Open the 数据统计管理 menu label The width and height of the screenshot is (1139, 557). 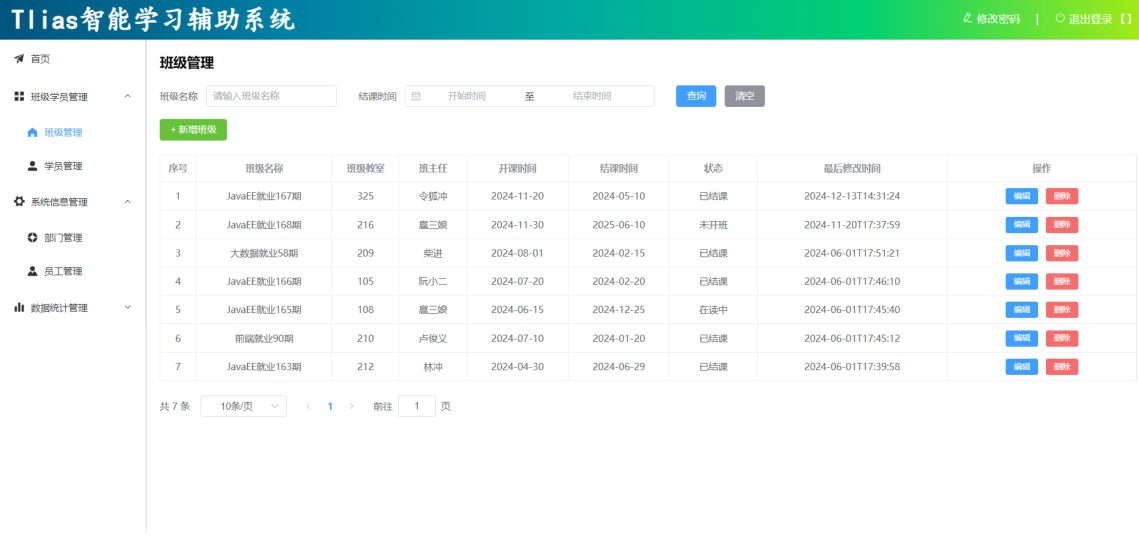click(x=59, y=307)
